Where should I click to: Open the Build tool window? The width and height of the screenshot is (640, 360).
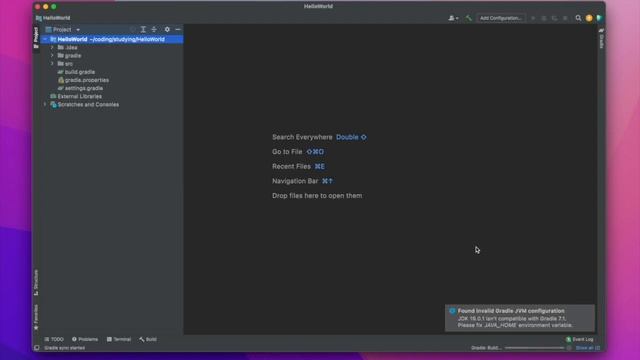pyautogui.click(x=148, y=339)
